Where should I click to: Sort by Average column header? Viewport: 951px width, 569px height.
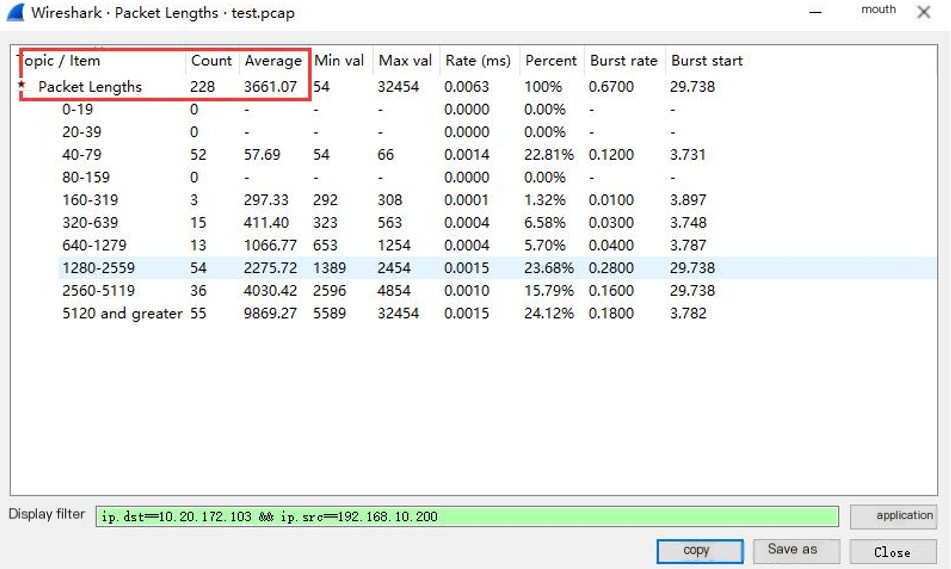(x=273, y=61)
